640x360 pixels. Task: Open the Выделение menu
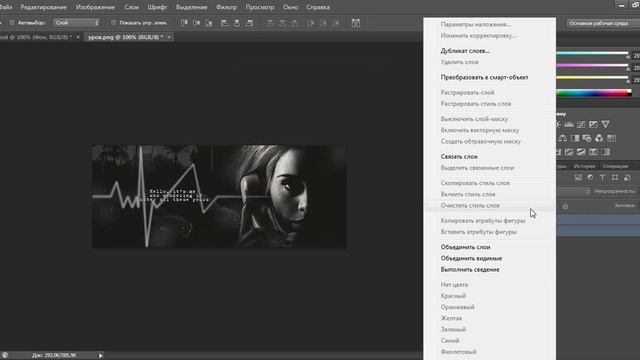pyautogui.click(x=191, y=7)
